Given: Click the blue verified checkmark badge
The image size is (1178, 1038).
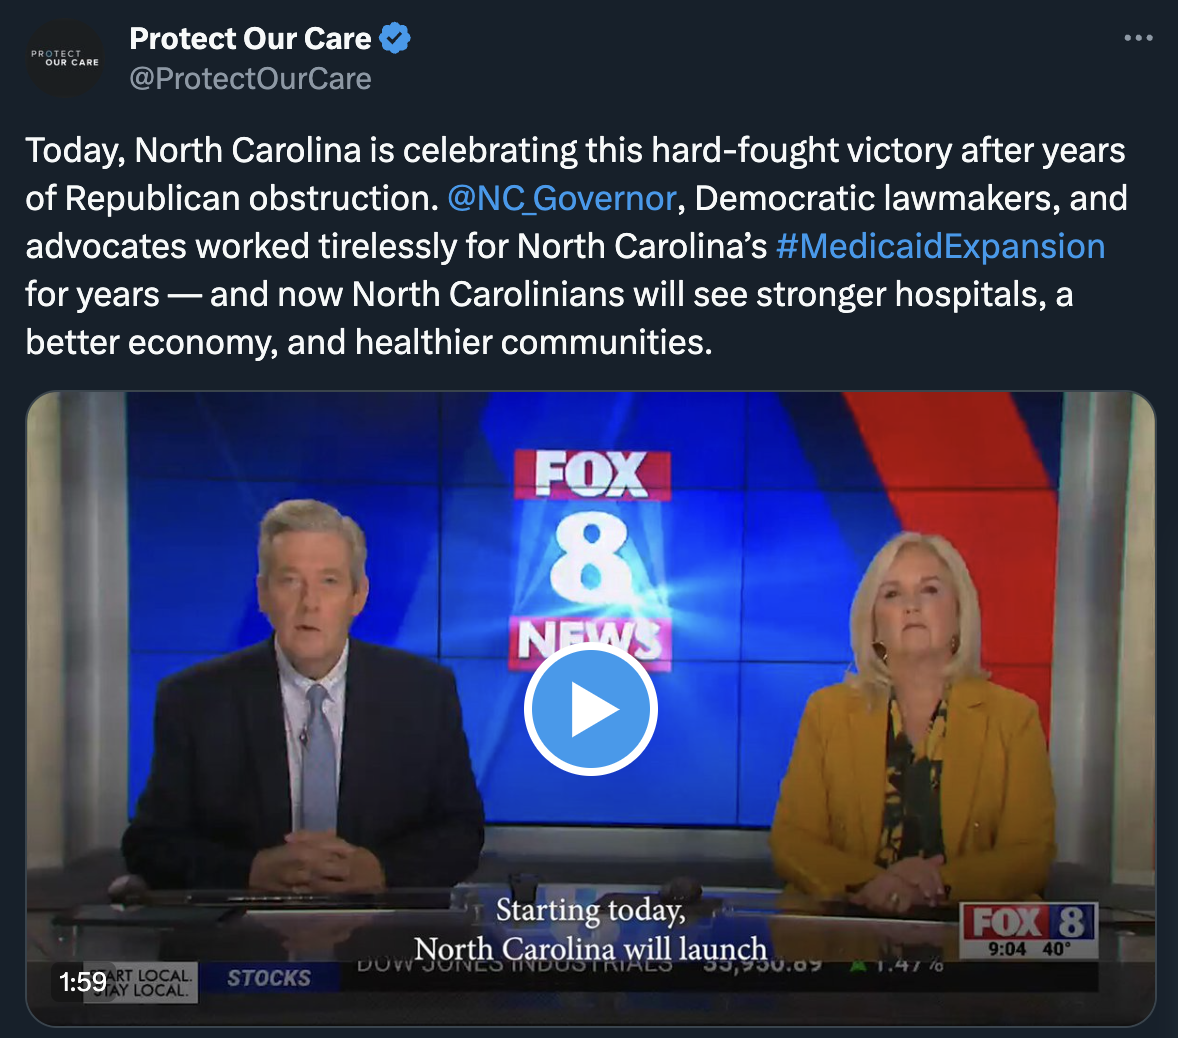Looking at the screenshot, I should click(x=394, y=38).
